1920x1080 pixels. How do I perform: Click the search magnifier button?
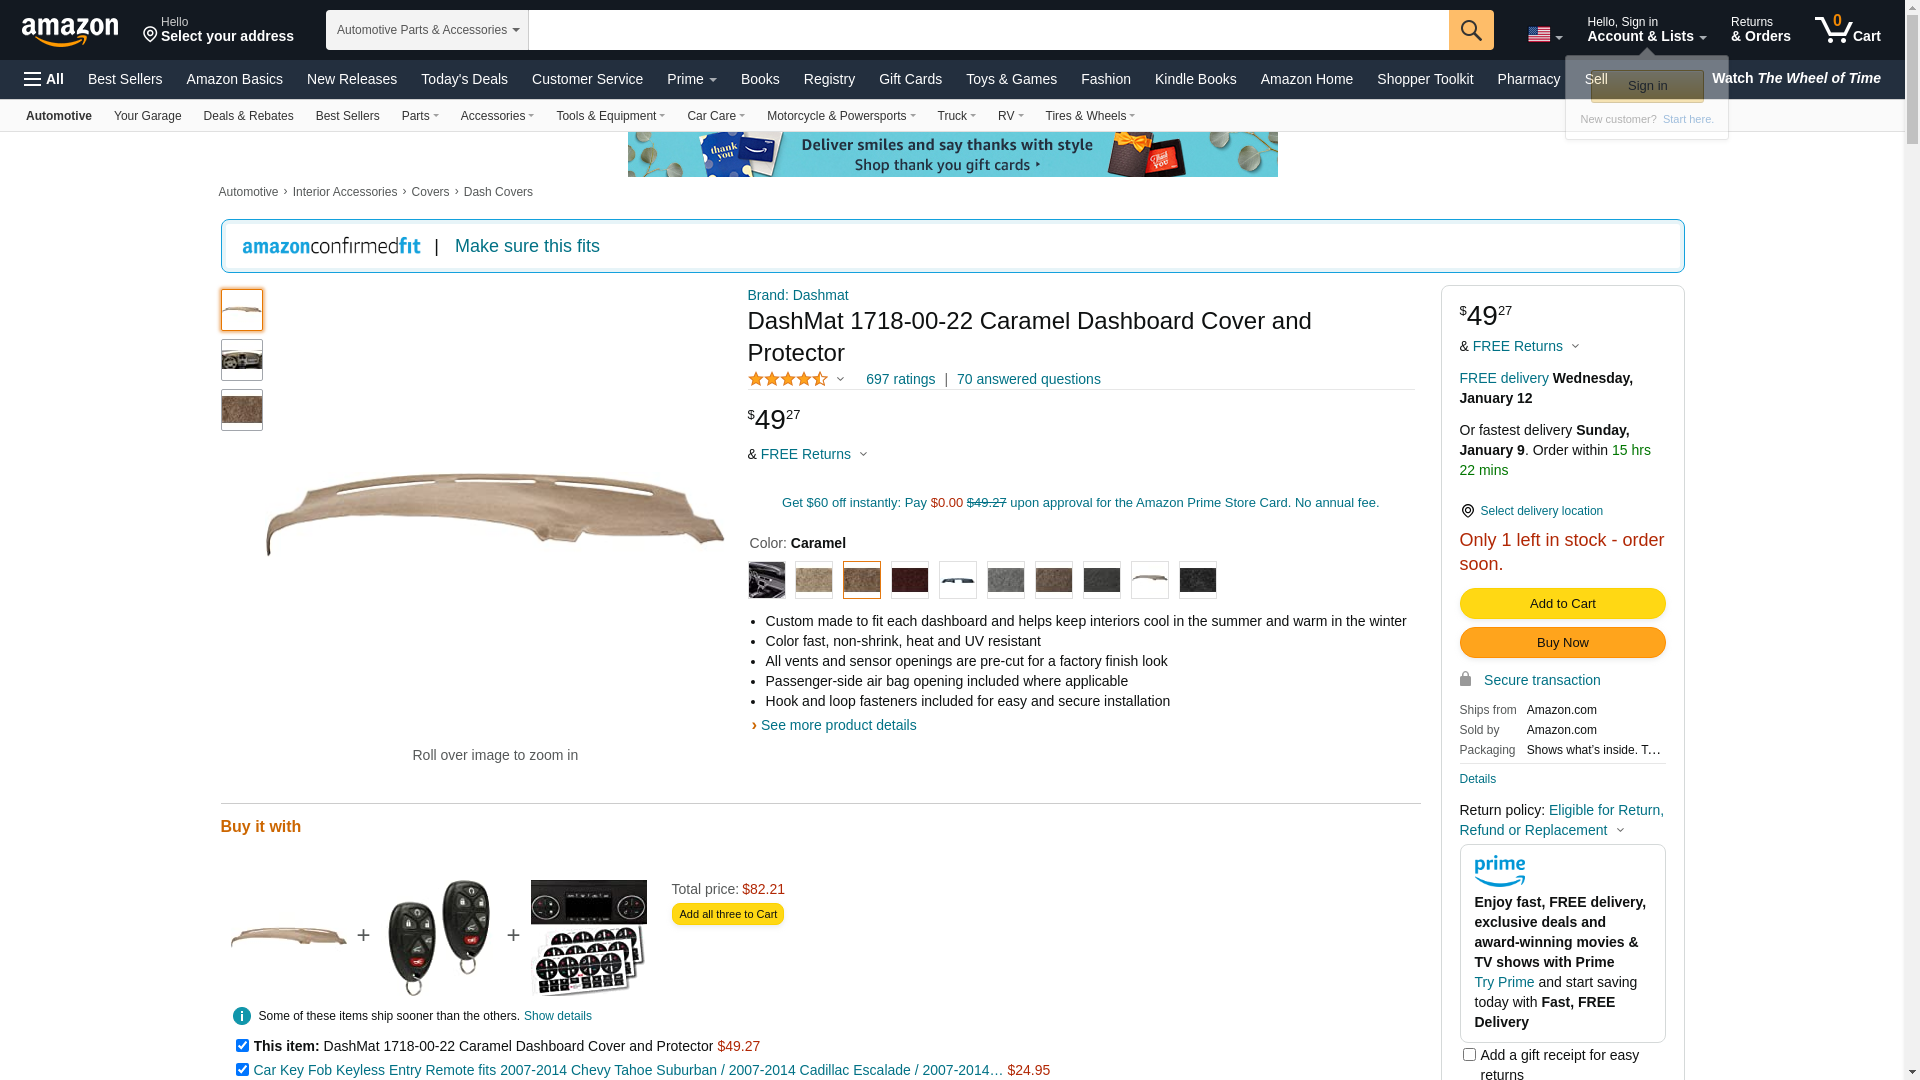pos(1471,30)
